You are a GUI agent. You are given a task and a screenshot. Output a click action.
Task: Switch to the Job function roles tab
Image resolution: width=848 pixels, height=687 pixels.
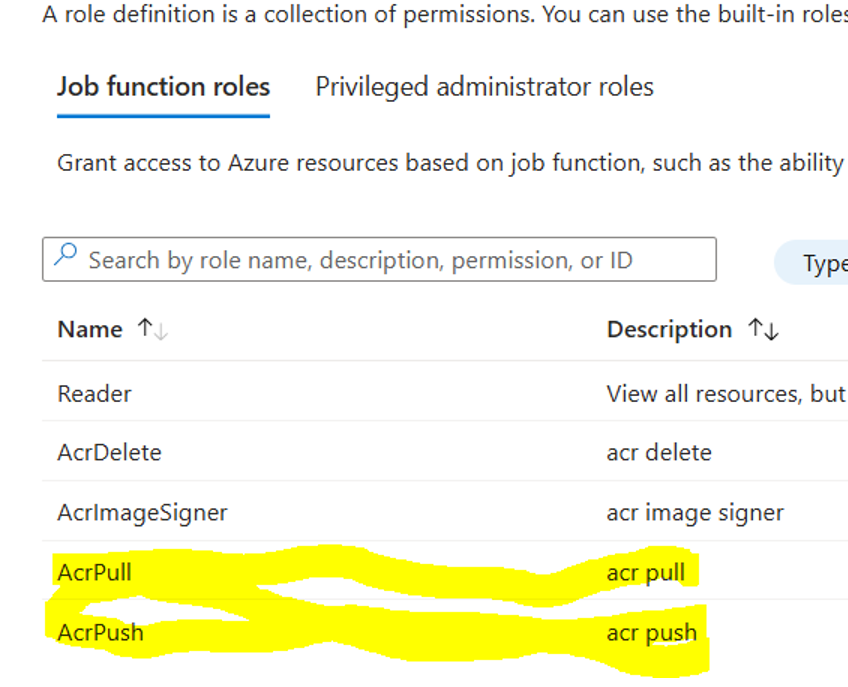coord(163,87)
